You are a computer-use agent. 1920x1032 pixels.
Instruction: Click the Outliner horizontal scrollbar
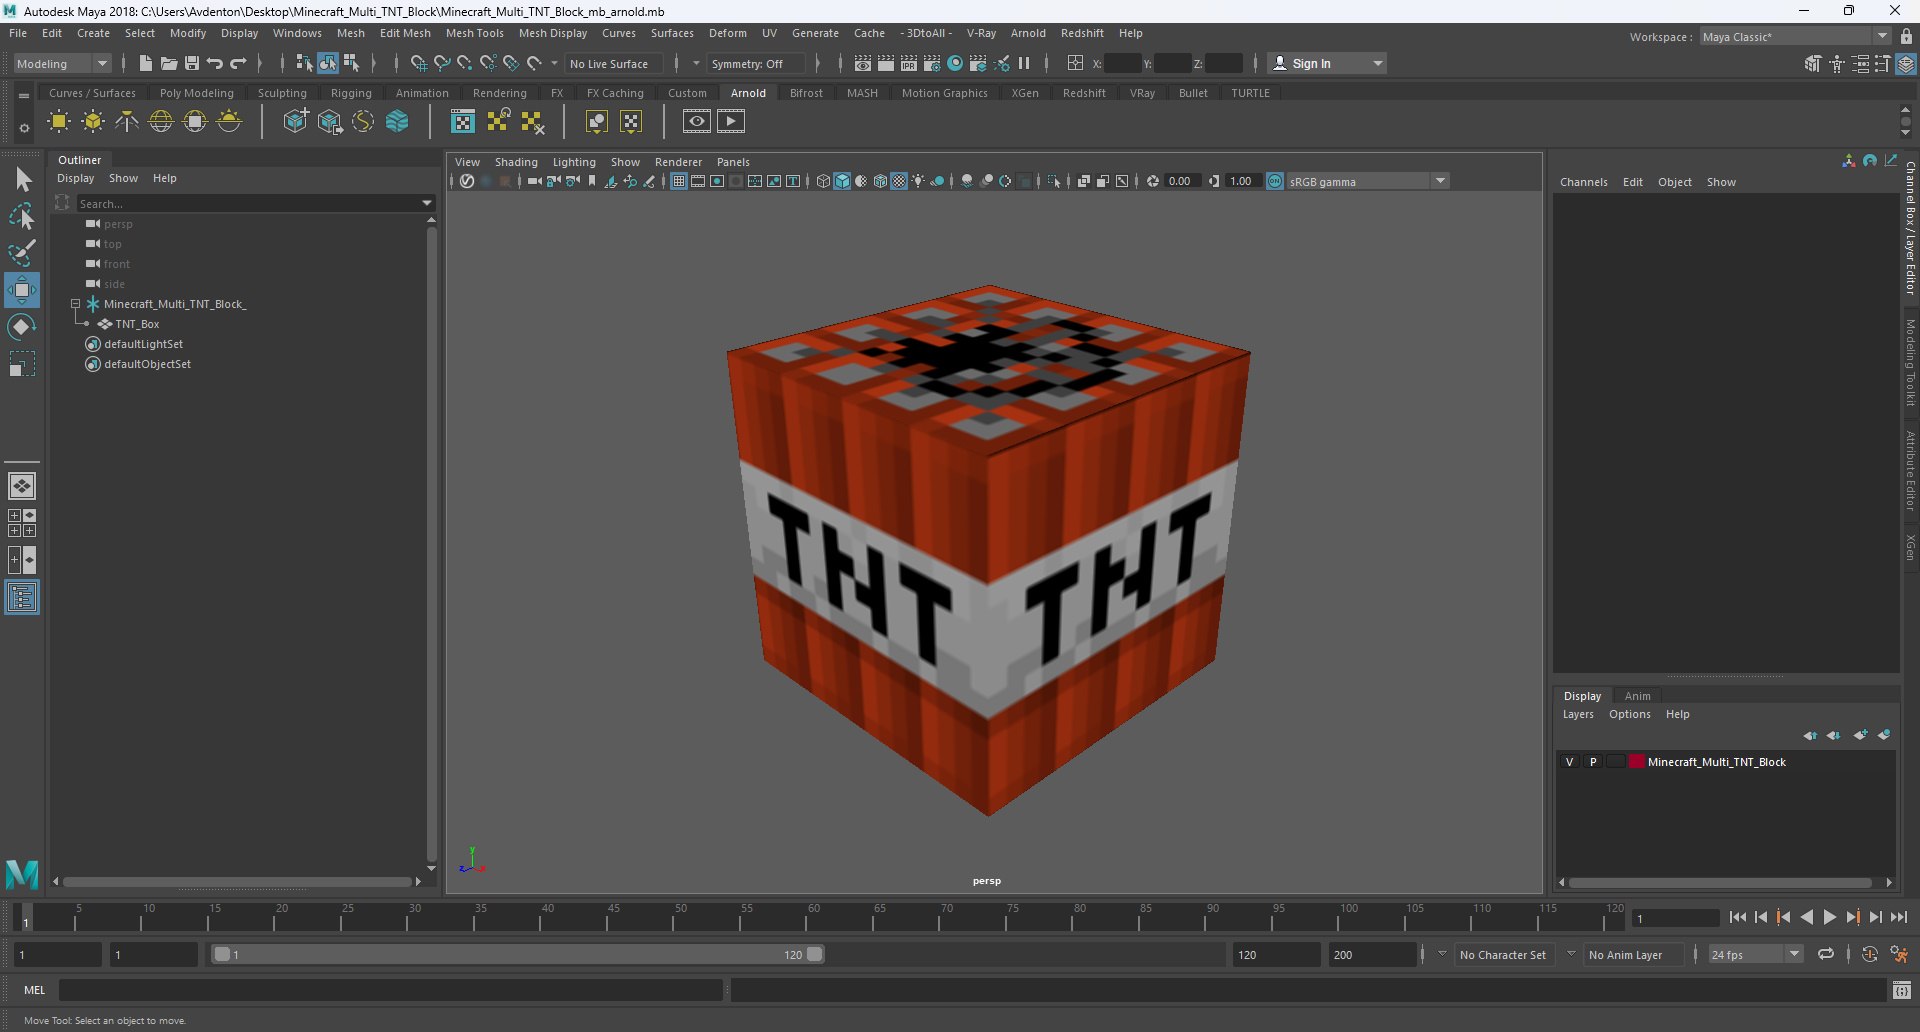pyautogui.click(x=237, y=882)
